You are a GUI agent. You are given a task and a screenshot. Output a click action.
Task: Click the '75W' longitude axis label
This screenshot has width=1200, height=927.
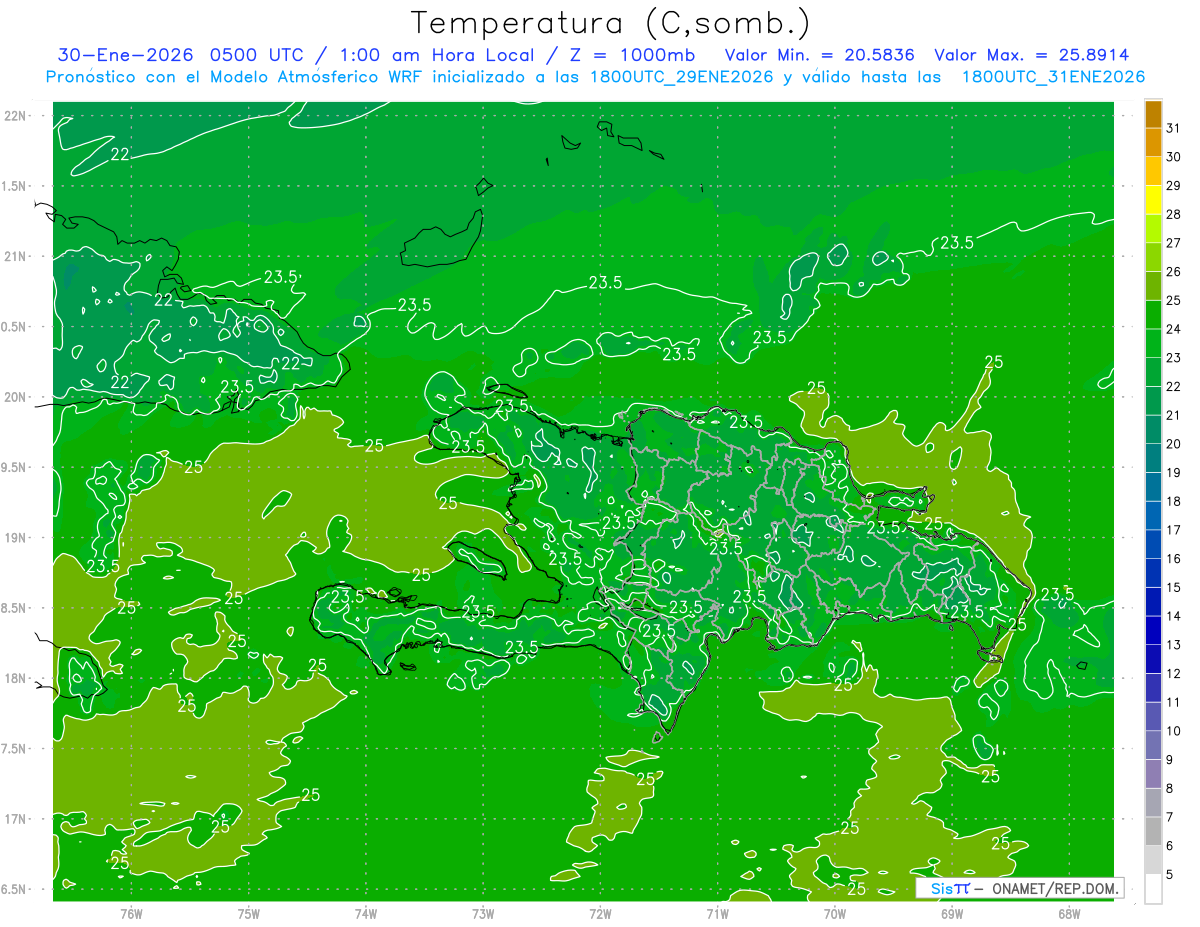(x=249, y=914)
